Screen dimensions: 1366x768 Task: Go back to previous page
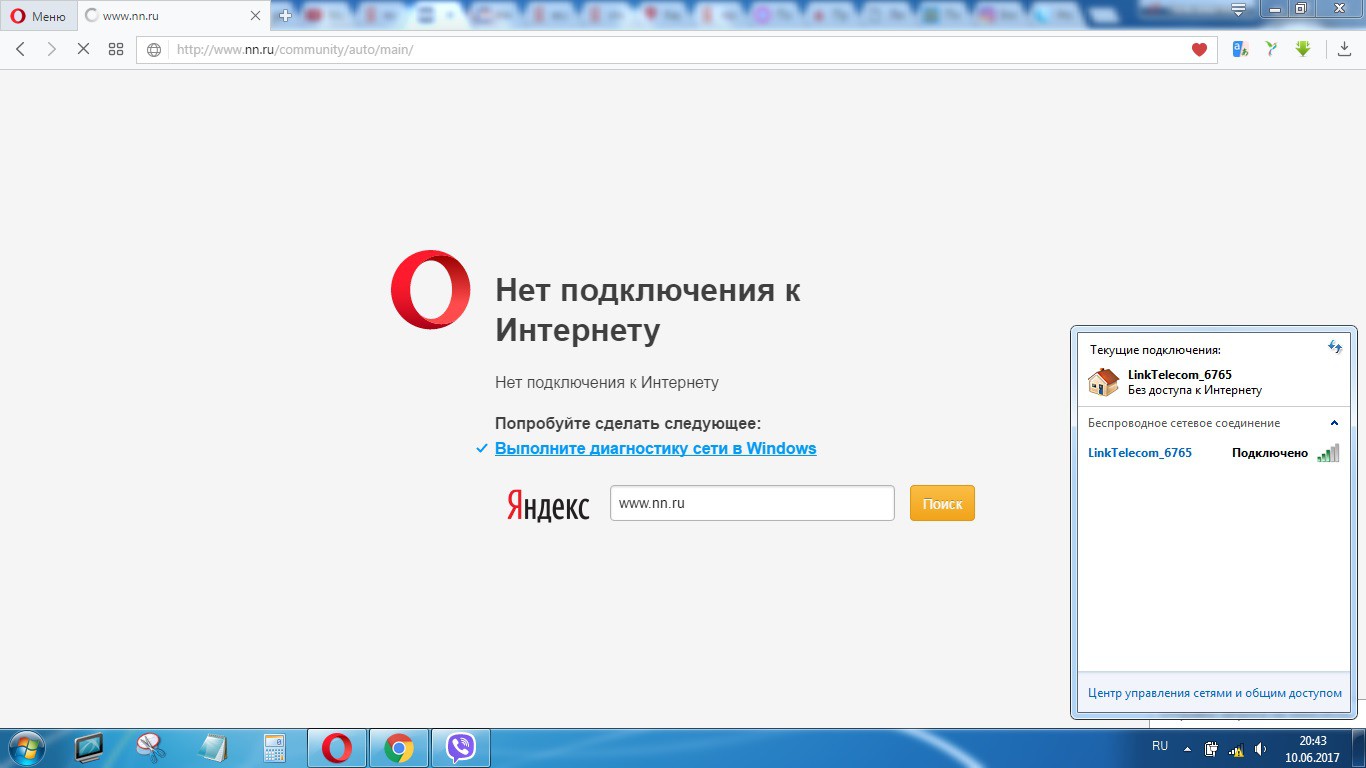point(21,49)
